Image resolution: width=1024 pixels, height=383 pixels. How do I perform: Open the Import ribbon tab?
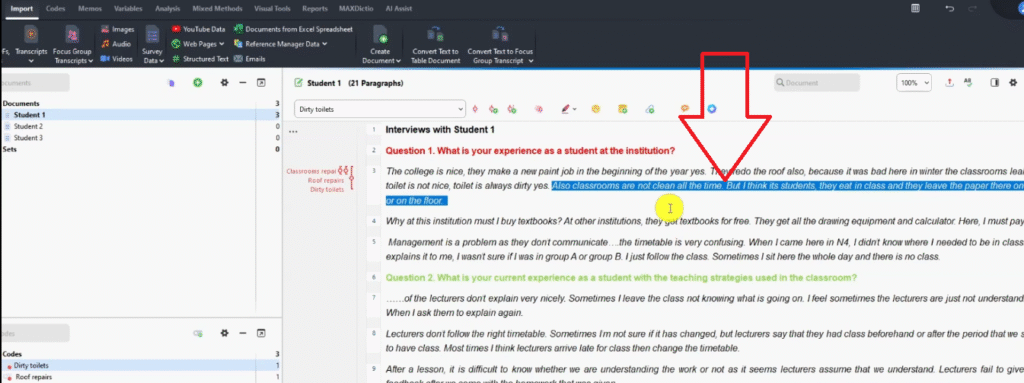pos(22,8)
